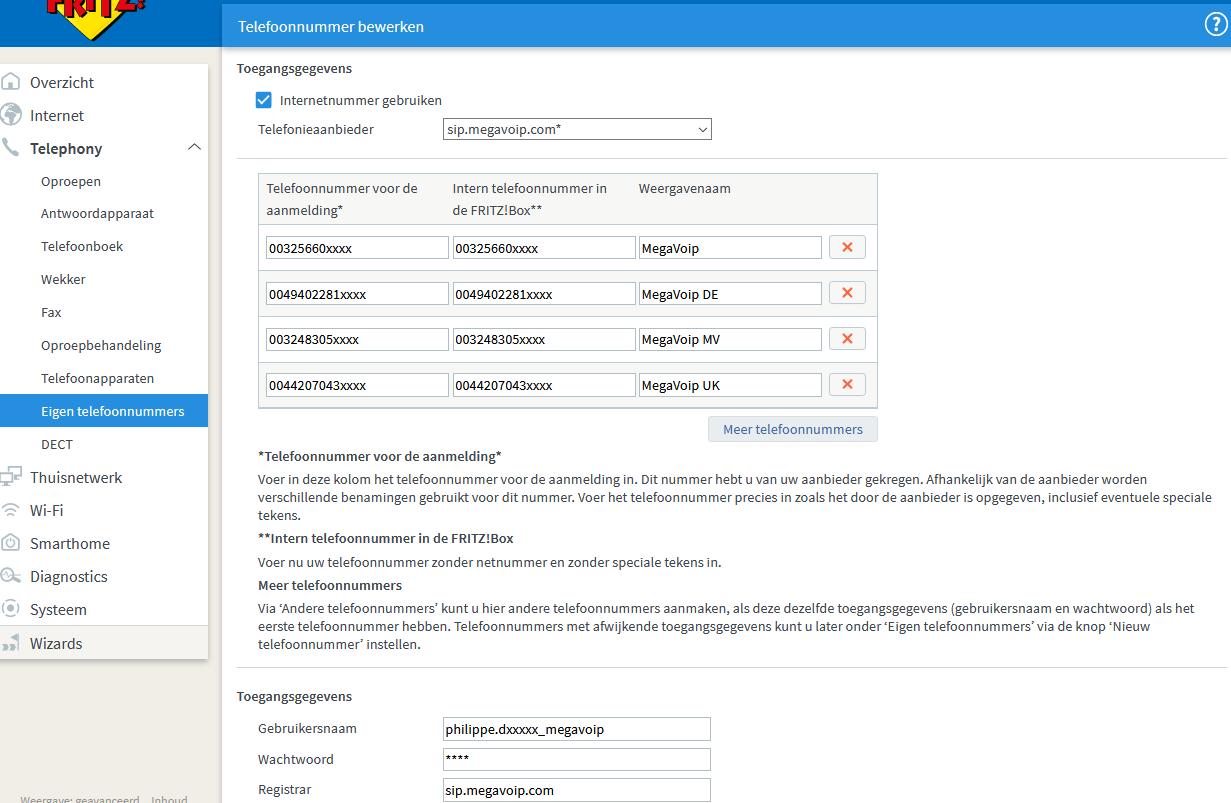Click the help question mark icon
Viewport: 1231px width, 803px height.
pyautogui.click(x=1215, y=26)
